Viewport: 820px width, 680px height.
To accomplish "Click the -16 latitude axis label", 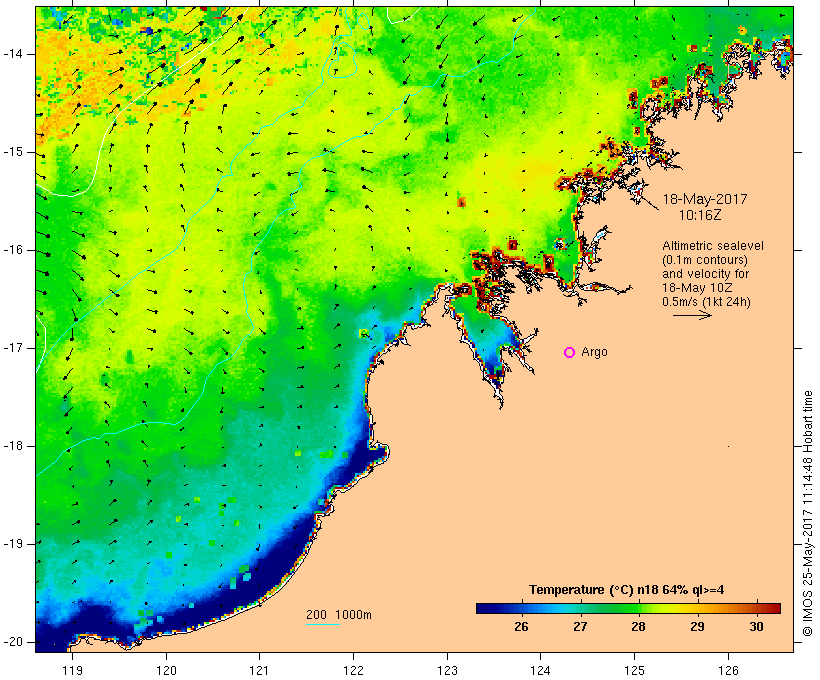I will (13, 250).
